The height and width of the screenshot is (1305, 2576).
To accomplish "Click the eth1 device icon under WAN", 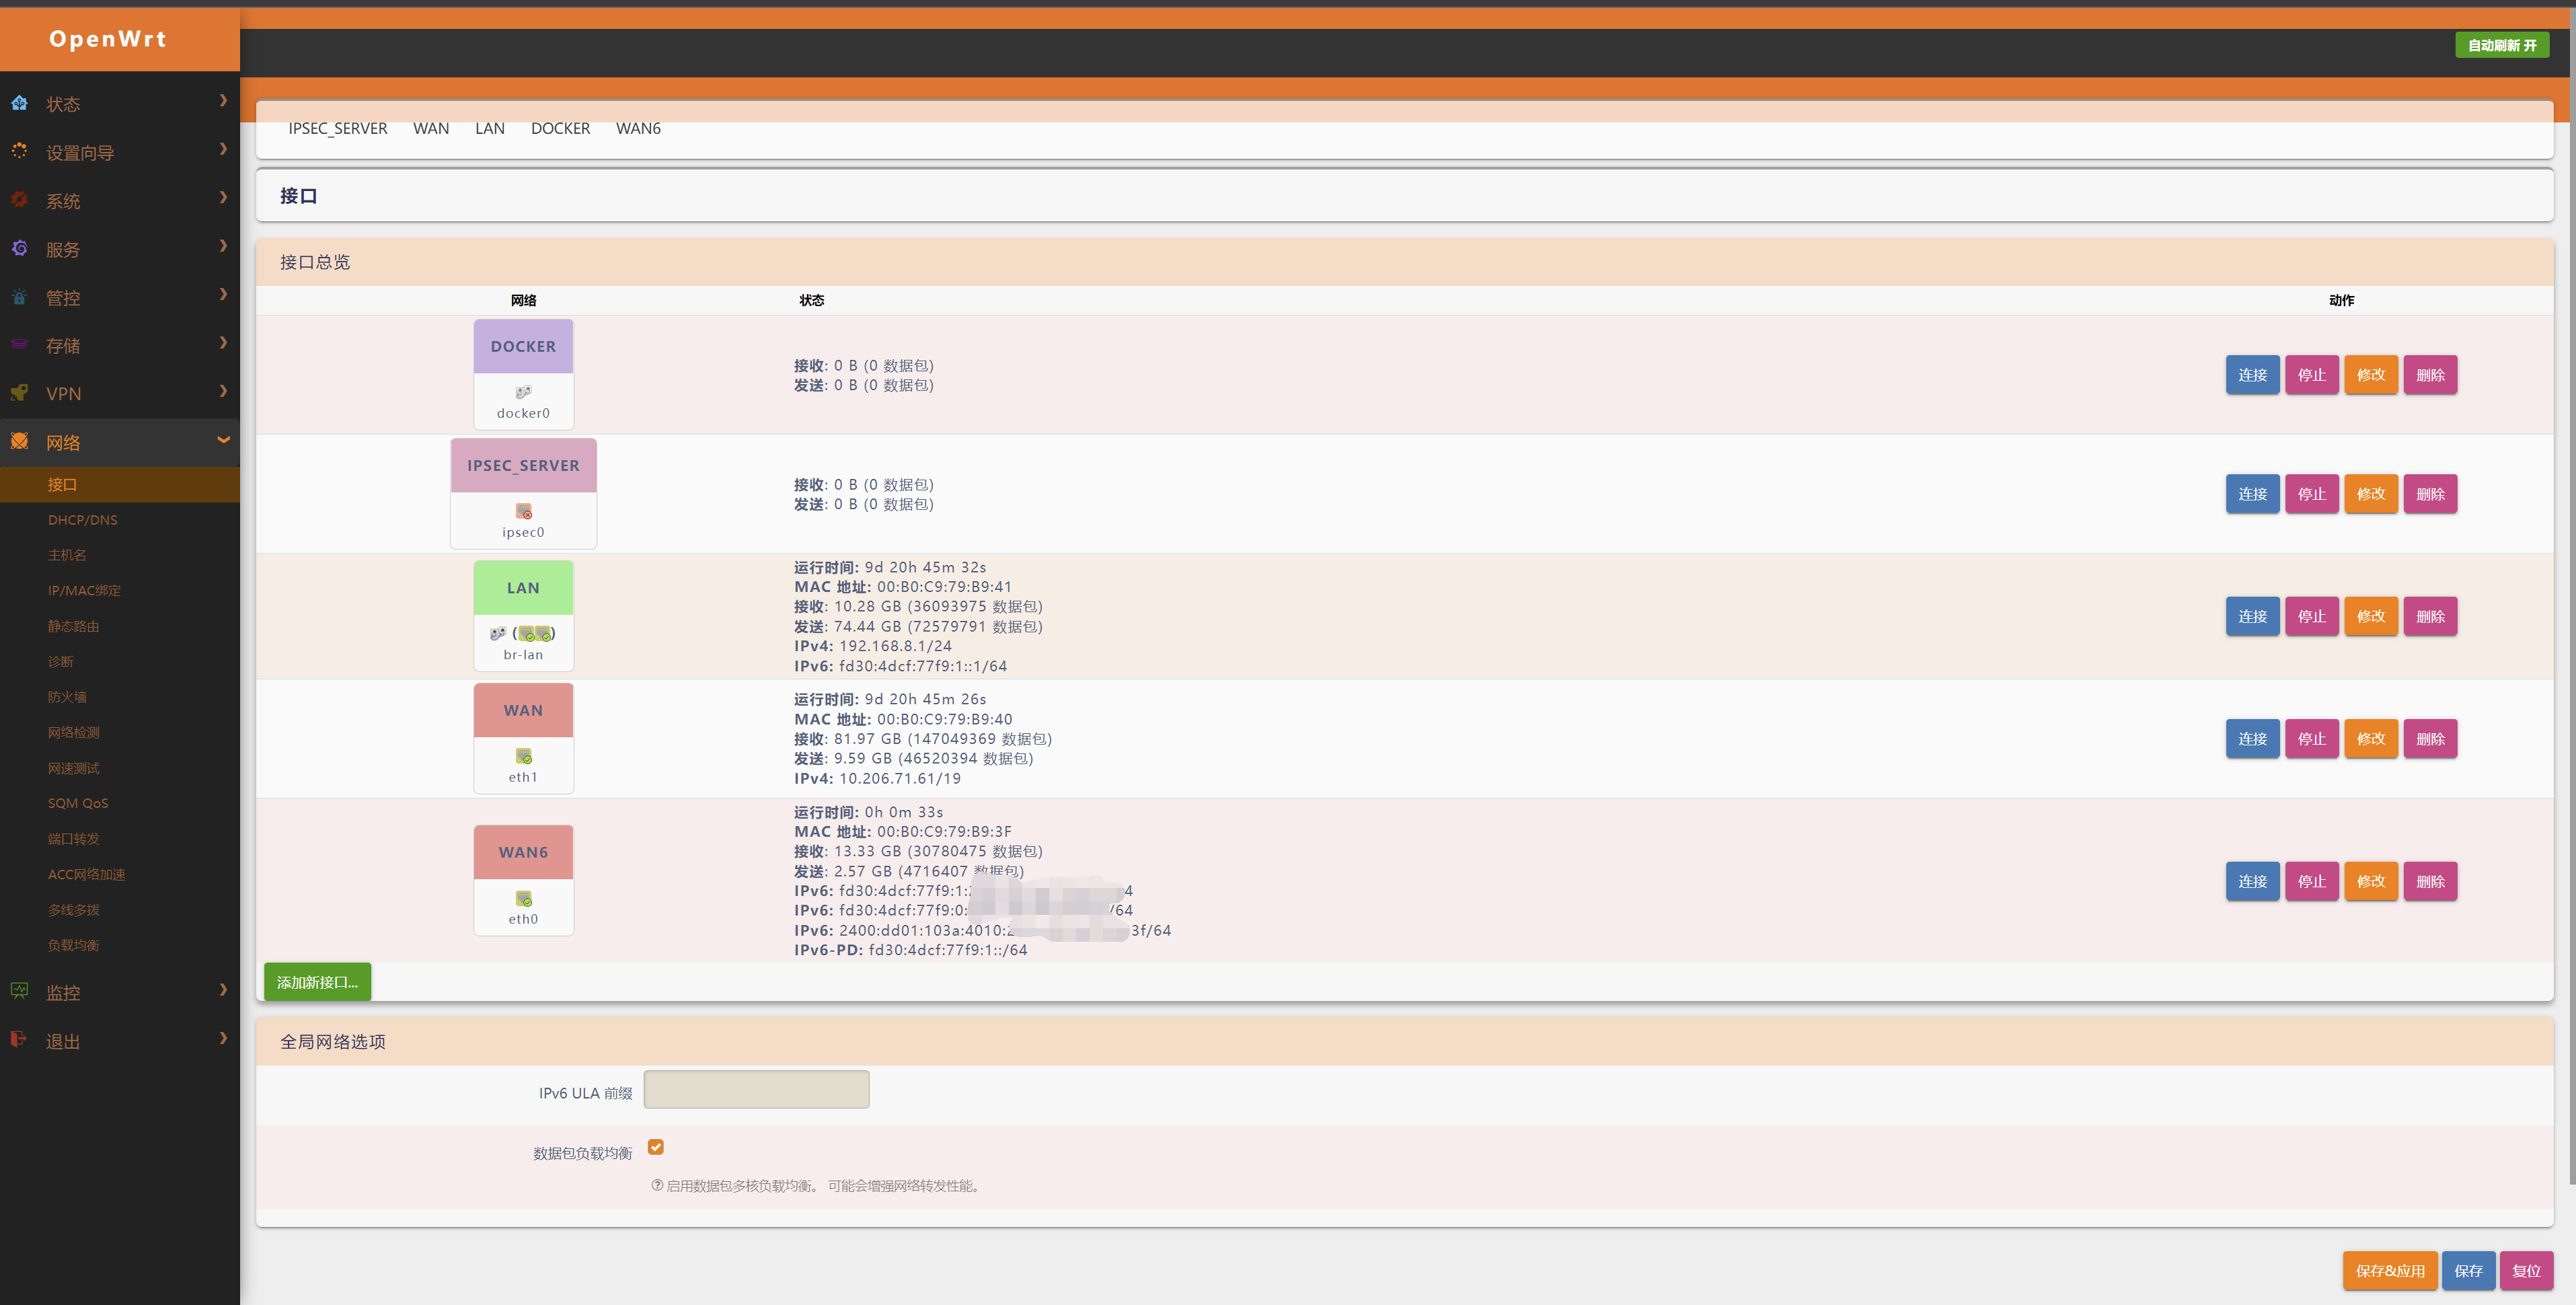I will coord(523,756).
